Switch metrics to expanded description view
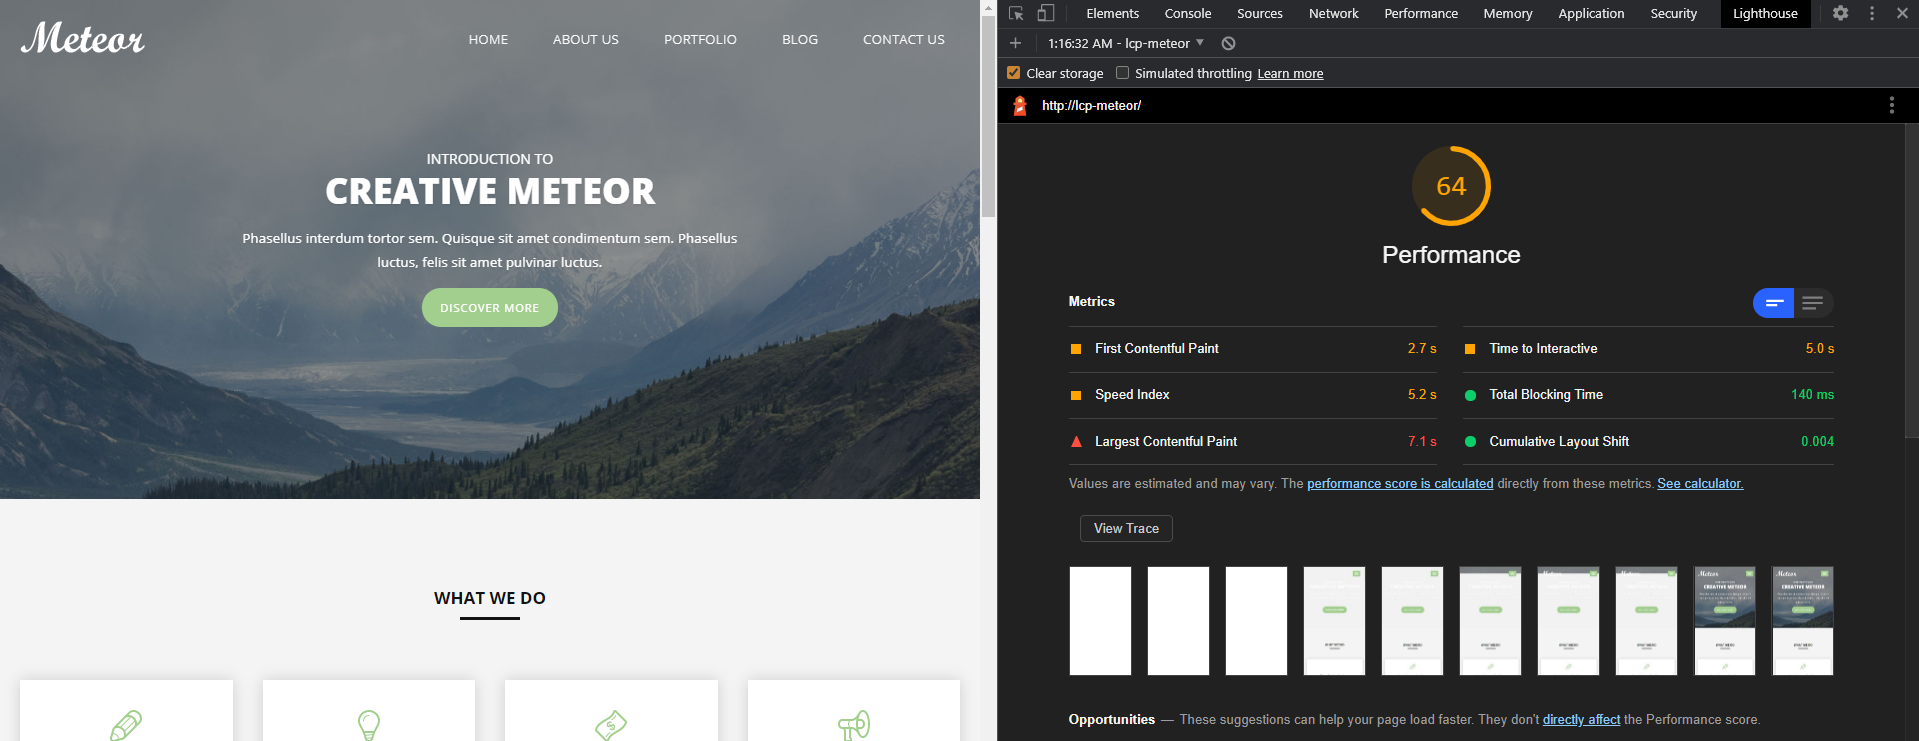The image size is (1919, 741). click(x=1812, y=303)
